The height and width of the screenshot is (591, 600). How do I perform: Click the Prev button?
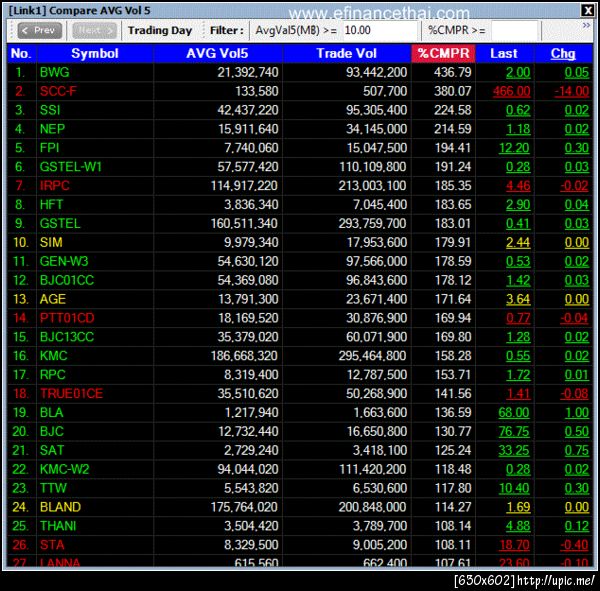click(39, 30)
